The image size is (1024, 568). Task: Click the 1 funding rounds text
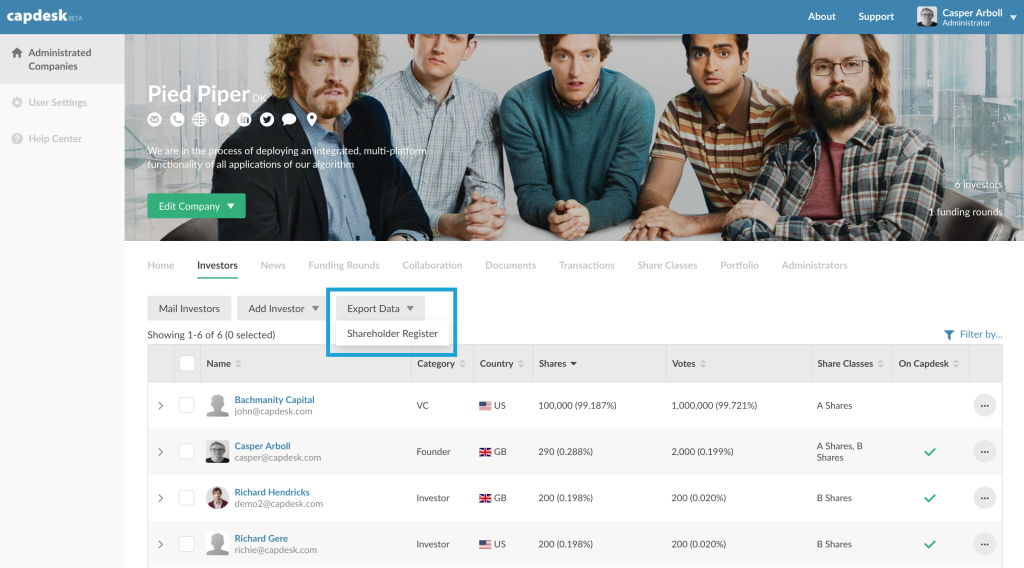[965, 212]
